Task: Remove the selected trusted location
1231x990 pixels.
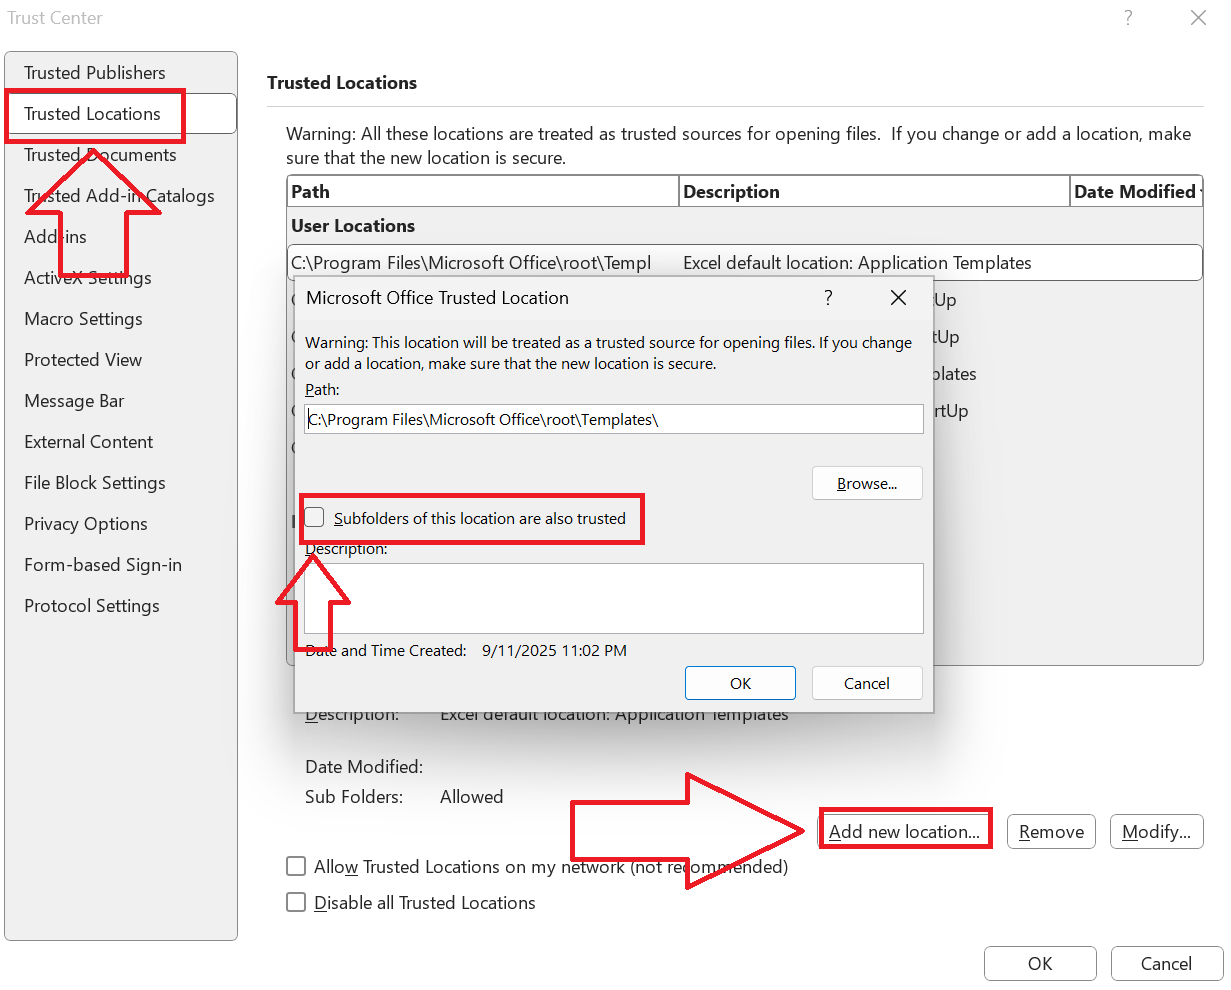Action: [1050, 831]
